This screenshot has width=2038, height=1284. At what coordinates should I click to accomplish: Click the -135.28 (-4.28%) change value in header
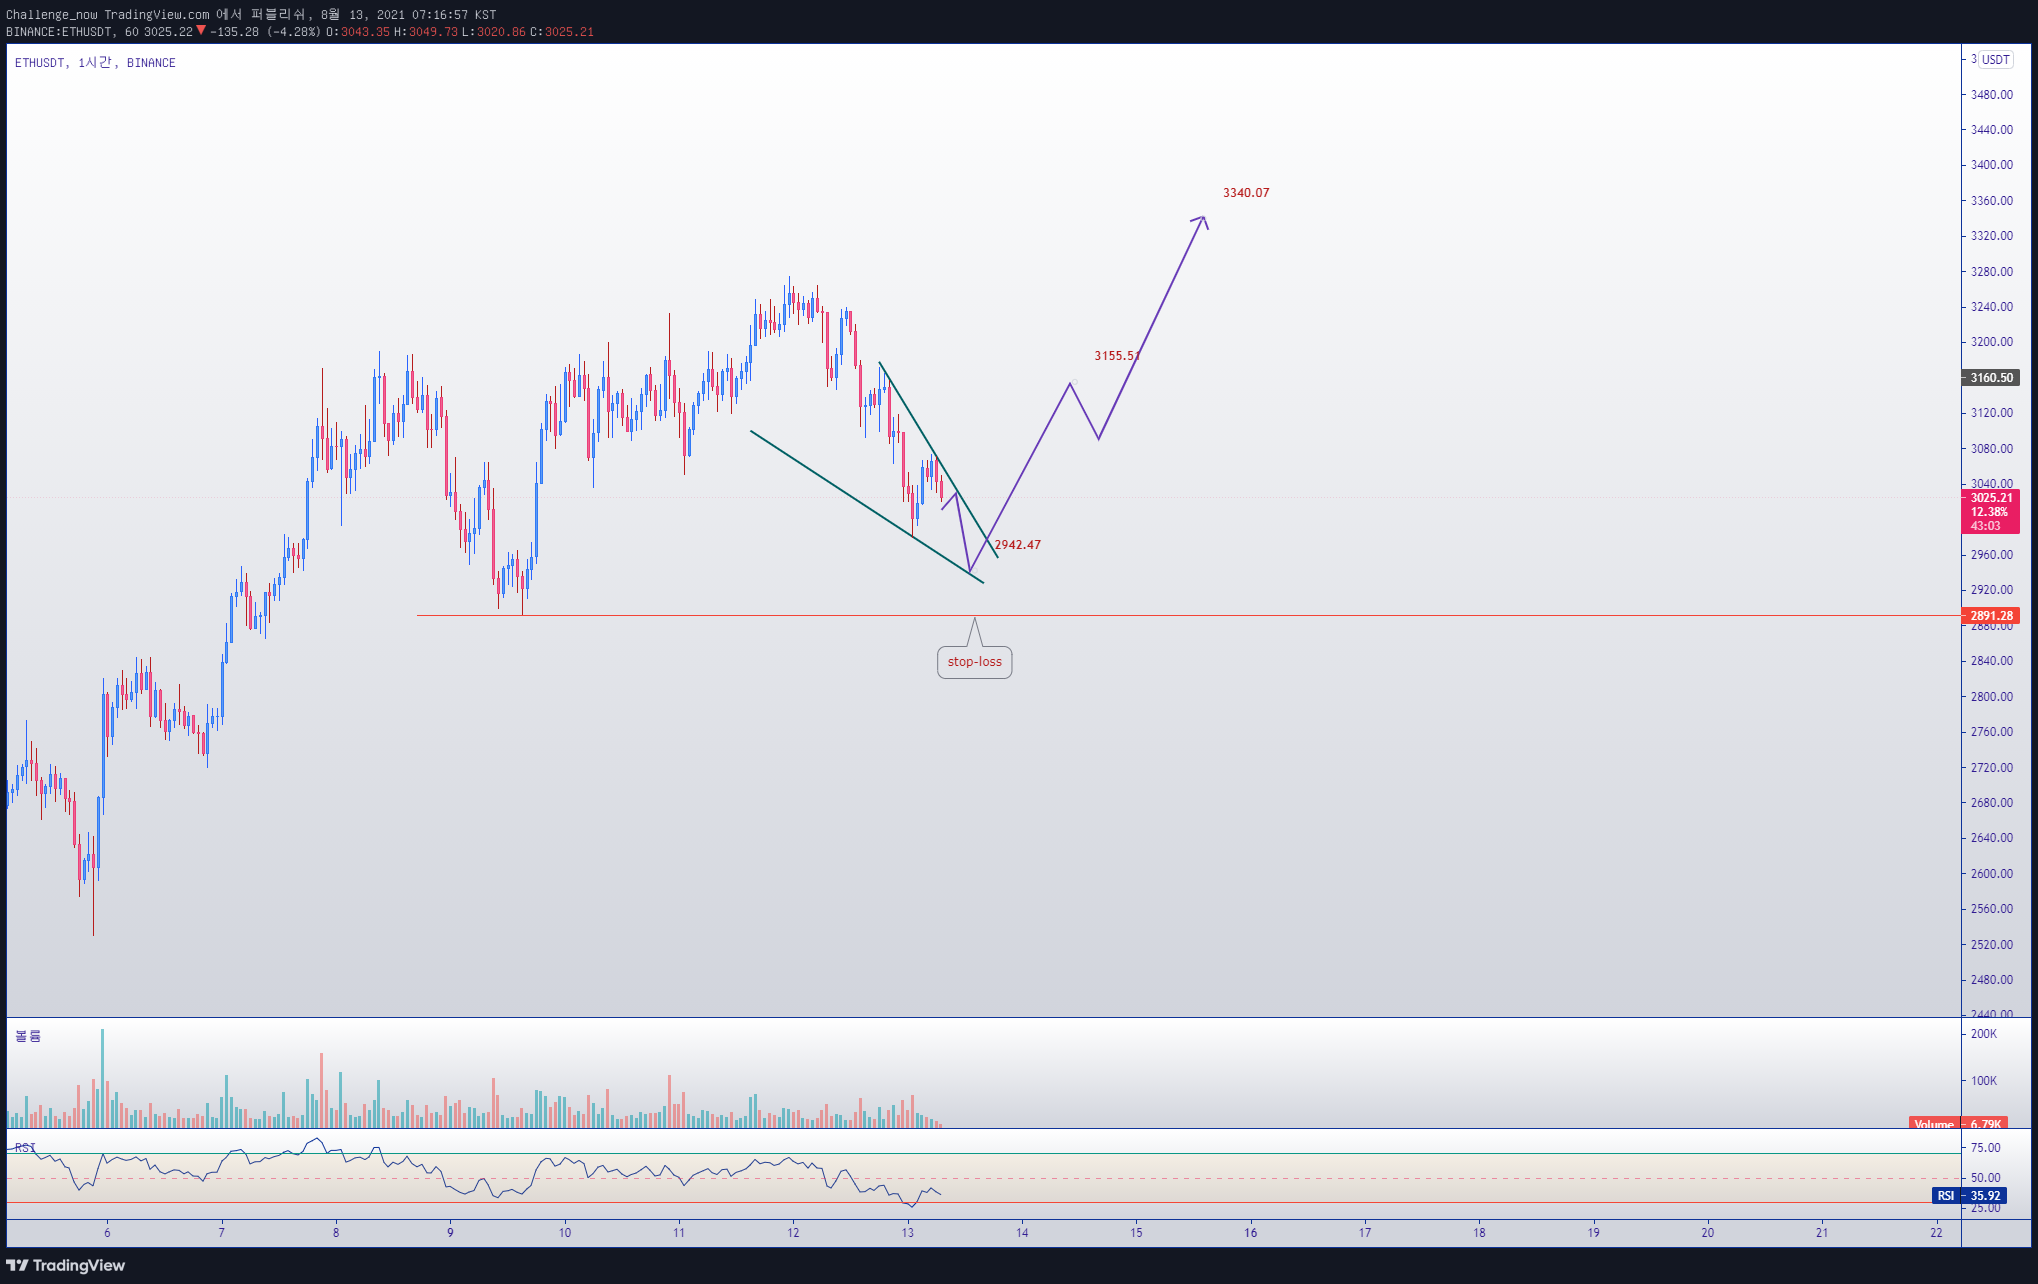pos(265,32)
